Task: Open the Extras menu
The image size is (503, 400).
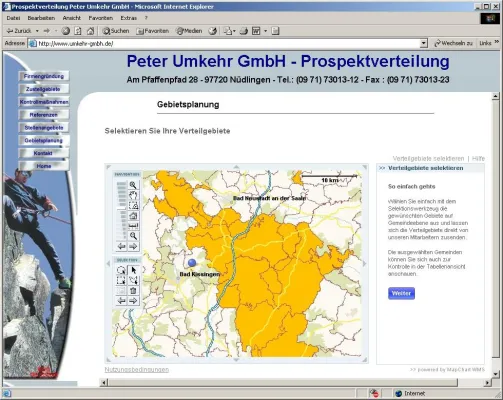Action: pyautogui.click(x=129, y=18)
